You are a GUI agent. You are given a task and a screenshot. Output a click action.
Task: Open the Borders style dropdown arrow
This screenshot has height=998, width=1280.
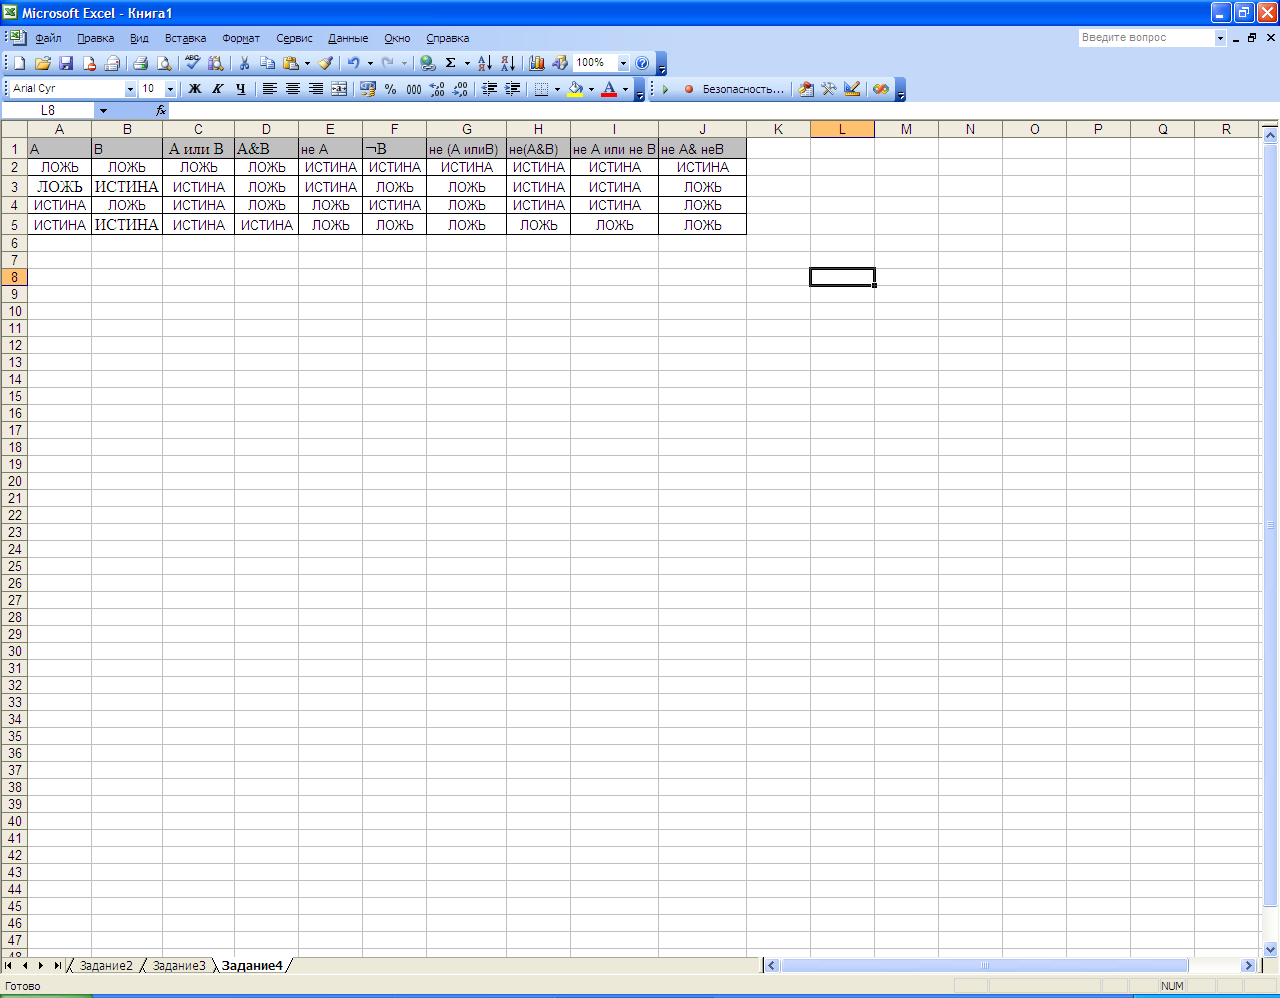[557, 89]
